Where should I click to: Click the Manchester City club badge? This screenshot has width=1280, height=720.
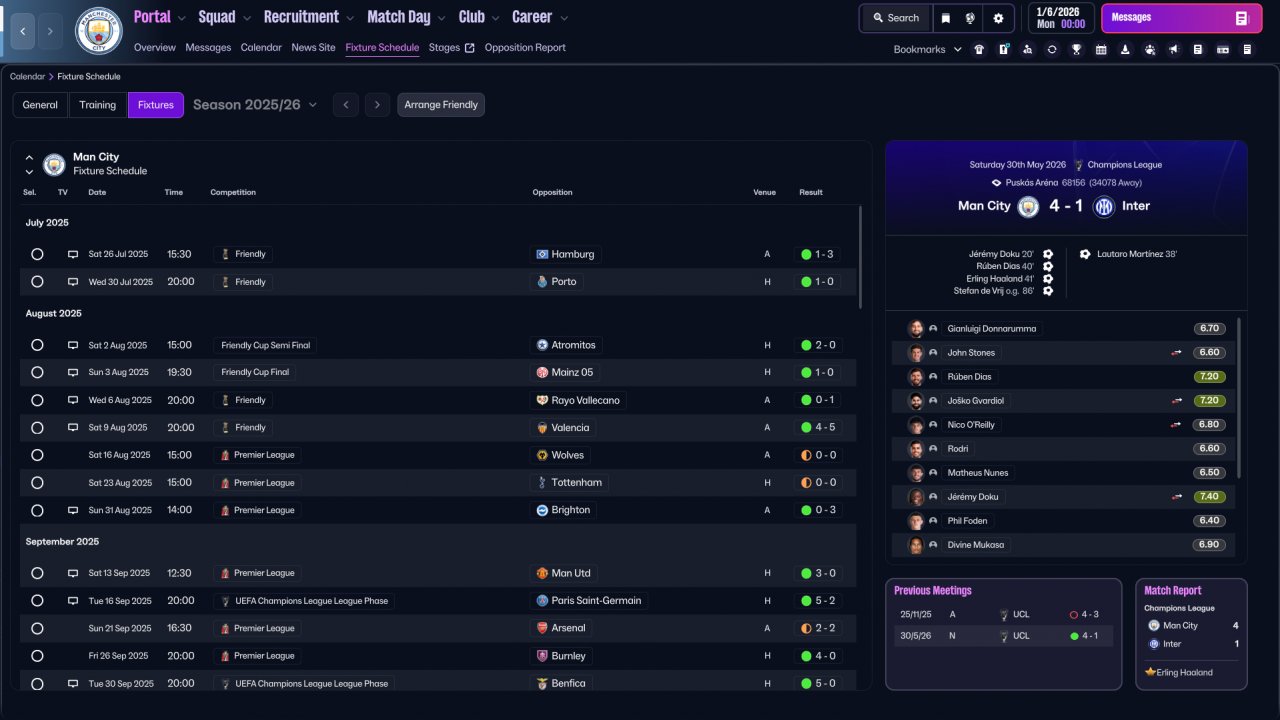(x=99, y=32)
